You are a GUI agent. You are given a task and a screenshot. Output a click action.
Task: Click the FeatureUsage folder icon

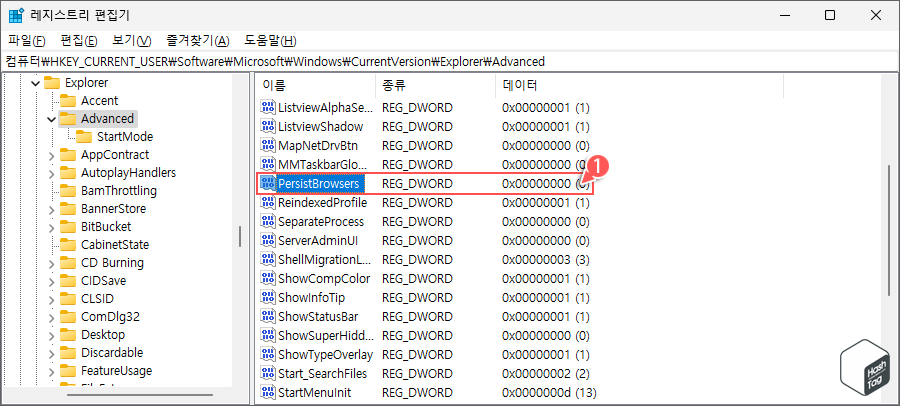pos(68,371)
